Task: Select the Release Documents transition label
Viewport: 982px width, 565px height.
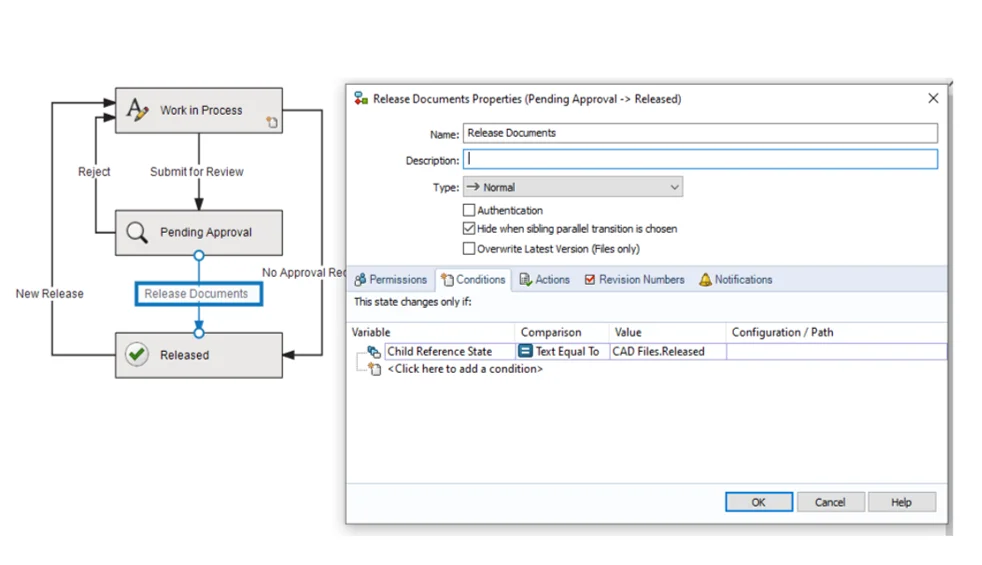Action: click(x=198, y=294)
